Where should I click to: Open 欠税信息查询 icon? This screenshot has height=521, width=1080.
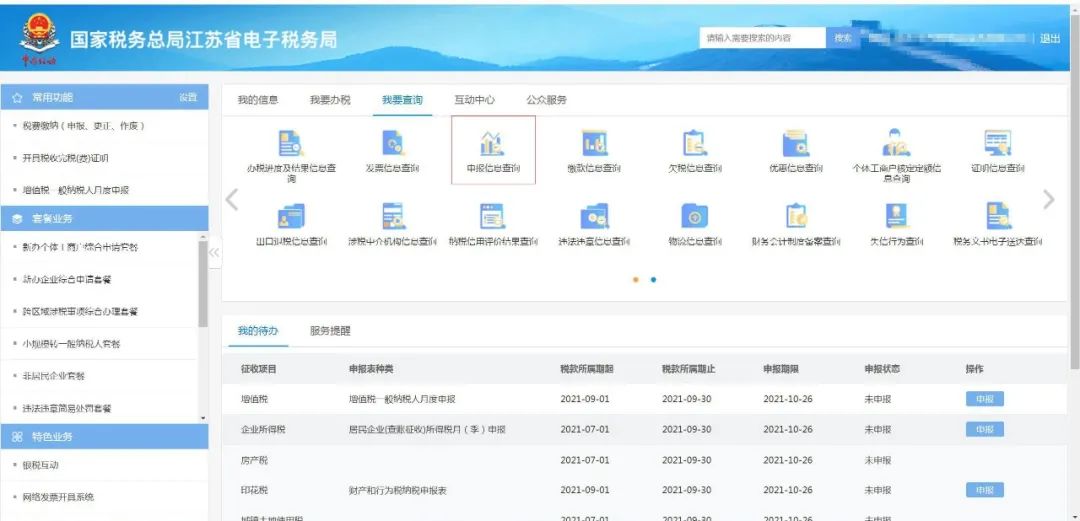695,143
